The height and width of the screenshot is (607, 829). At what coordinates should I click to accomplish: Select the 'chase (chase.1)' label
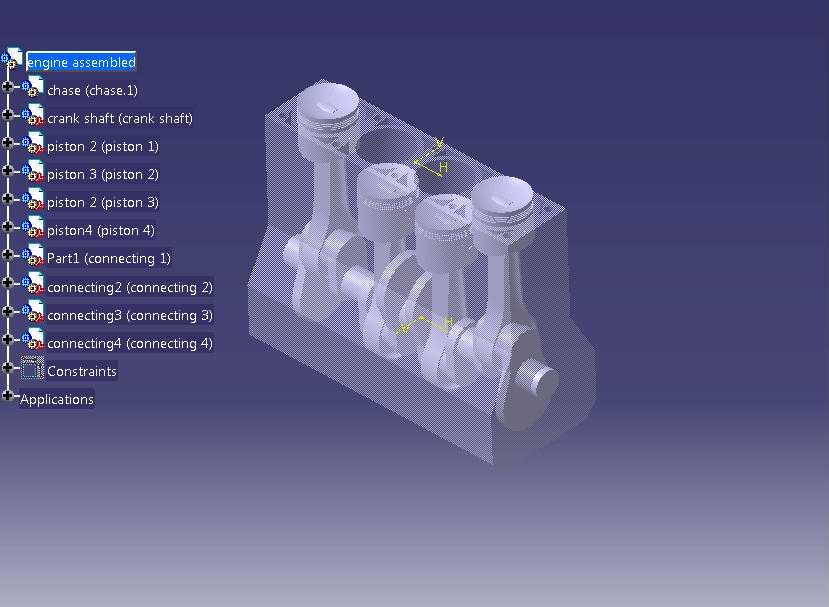[93, 90]
